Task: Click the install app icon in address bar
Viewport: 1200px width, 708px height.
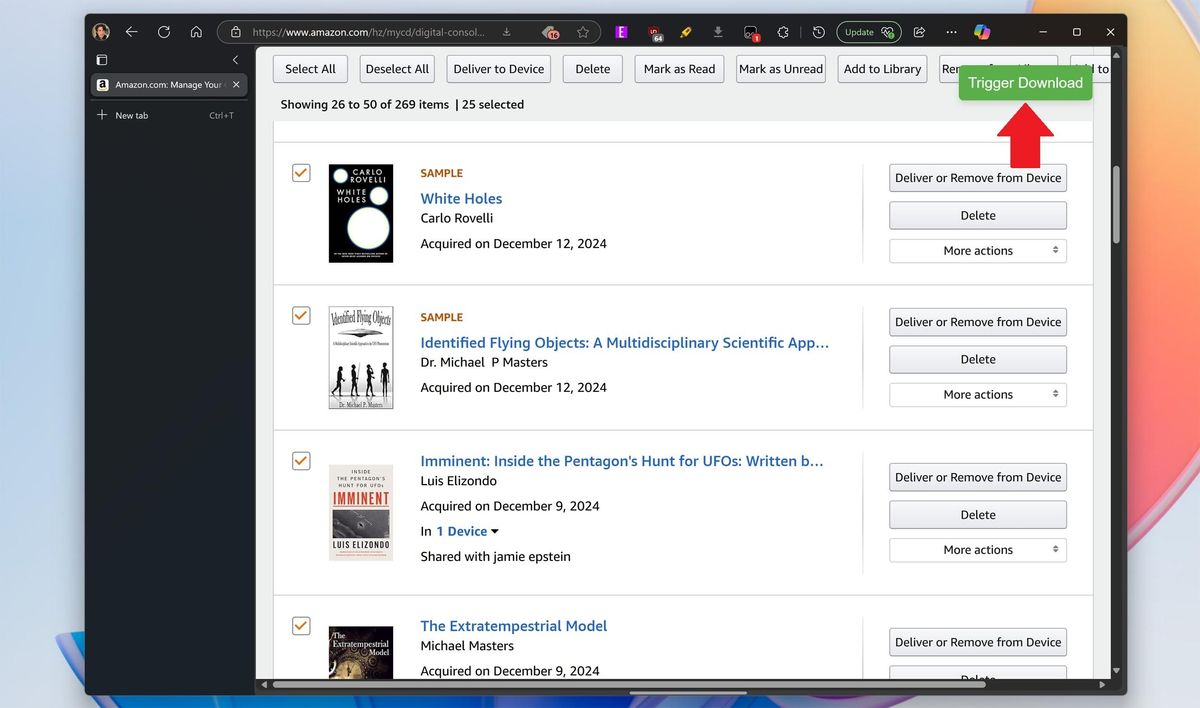Action: (507, 32)
